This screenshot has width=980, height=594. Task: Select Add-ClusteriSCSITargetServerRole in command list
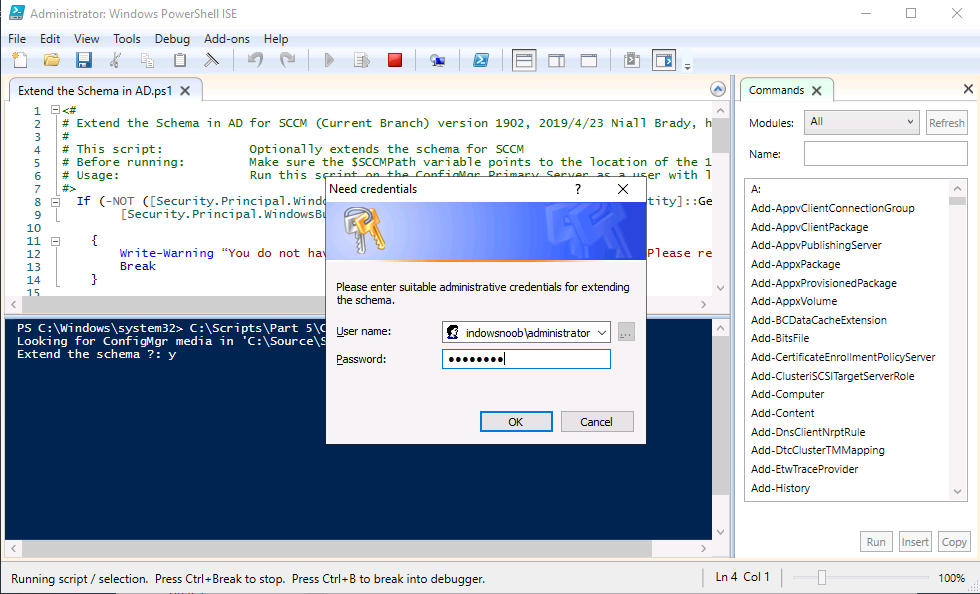click(832, 376)
